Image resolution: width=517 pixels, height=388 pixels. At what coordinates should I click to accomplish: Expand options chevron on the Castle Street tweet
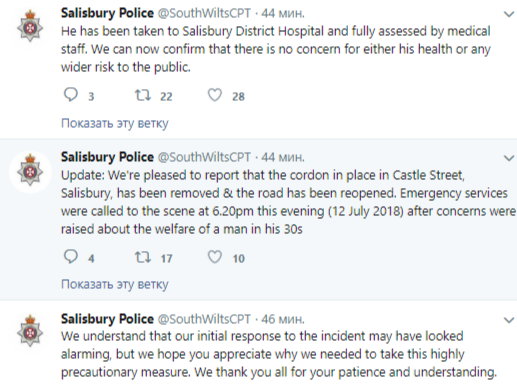coord(509,158)
